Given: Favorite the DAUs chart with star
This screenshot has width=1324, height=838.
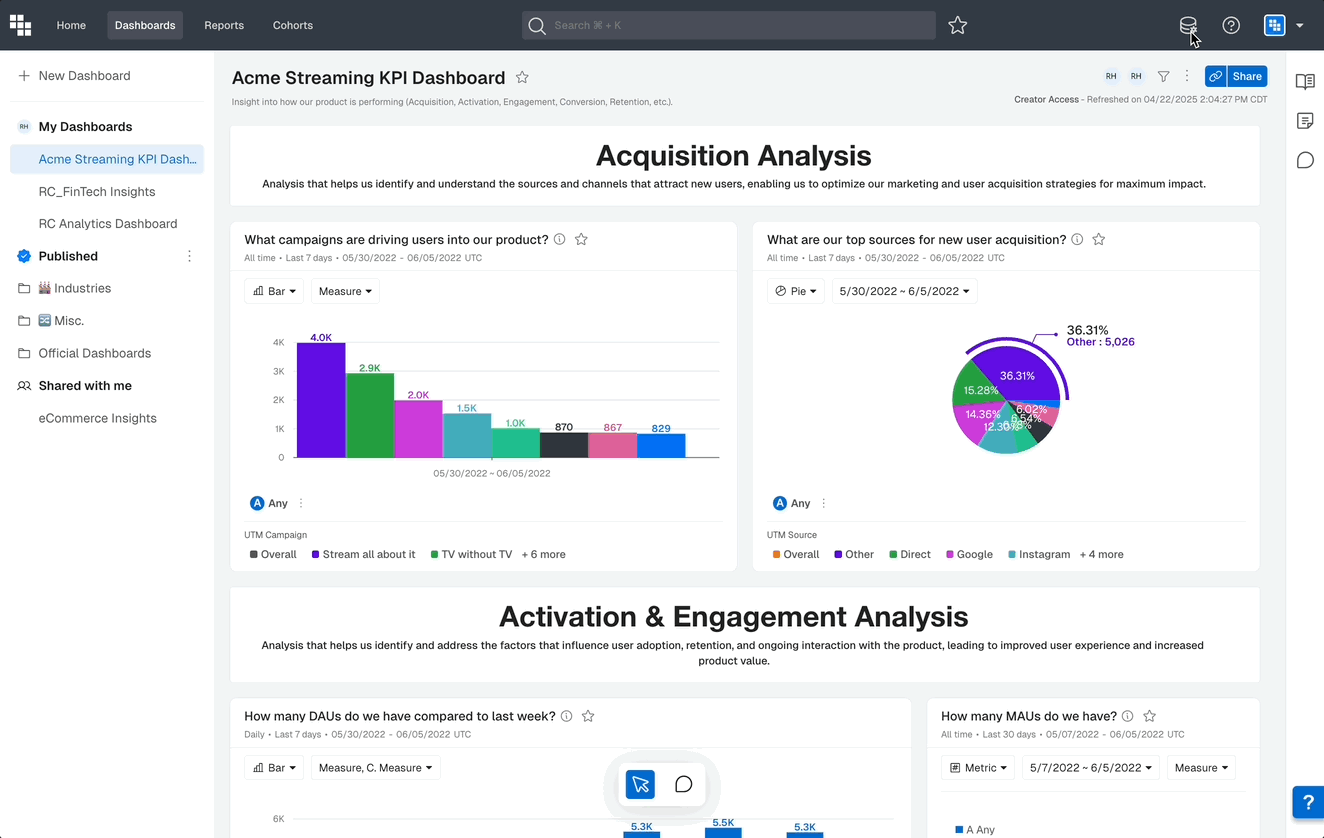Looking at the screenshot, I should [588, 716].
